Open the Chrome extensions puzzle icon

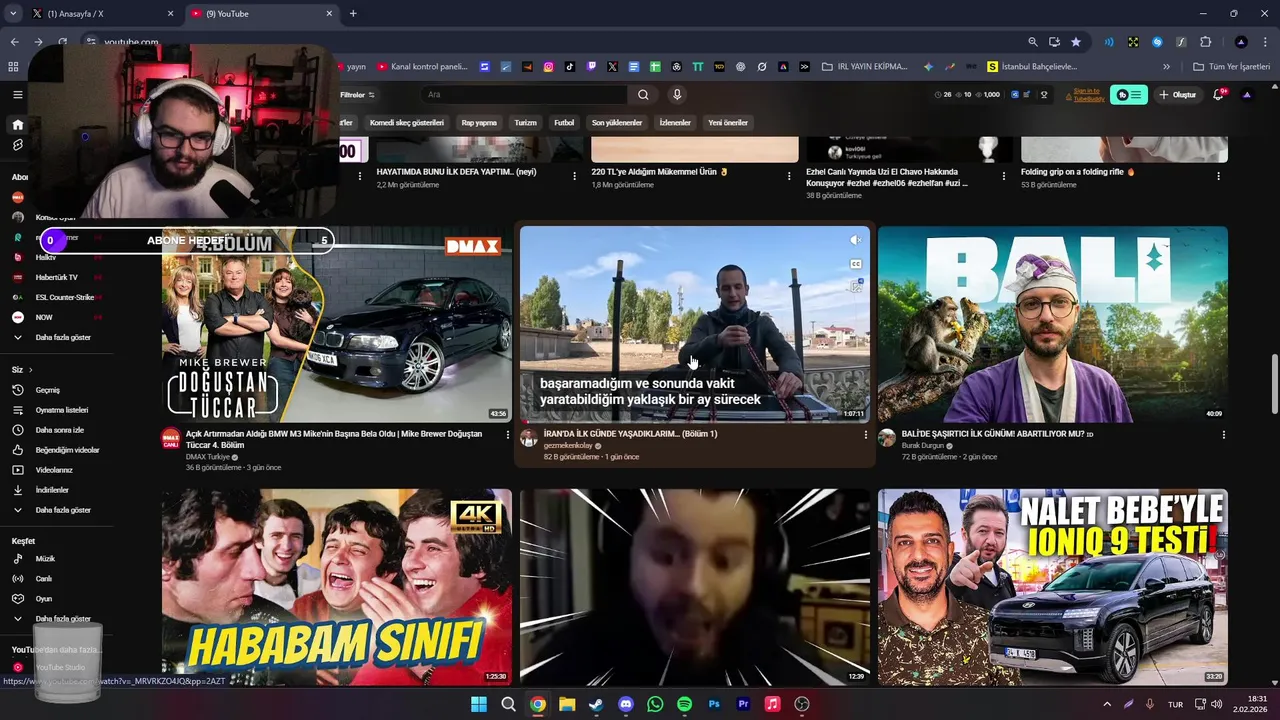click(x=1205, y=42)
